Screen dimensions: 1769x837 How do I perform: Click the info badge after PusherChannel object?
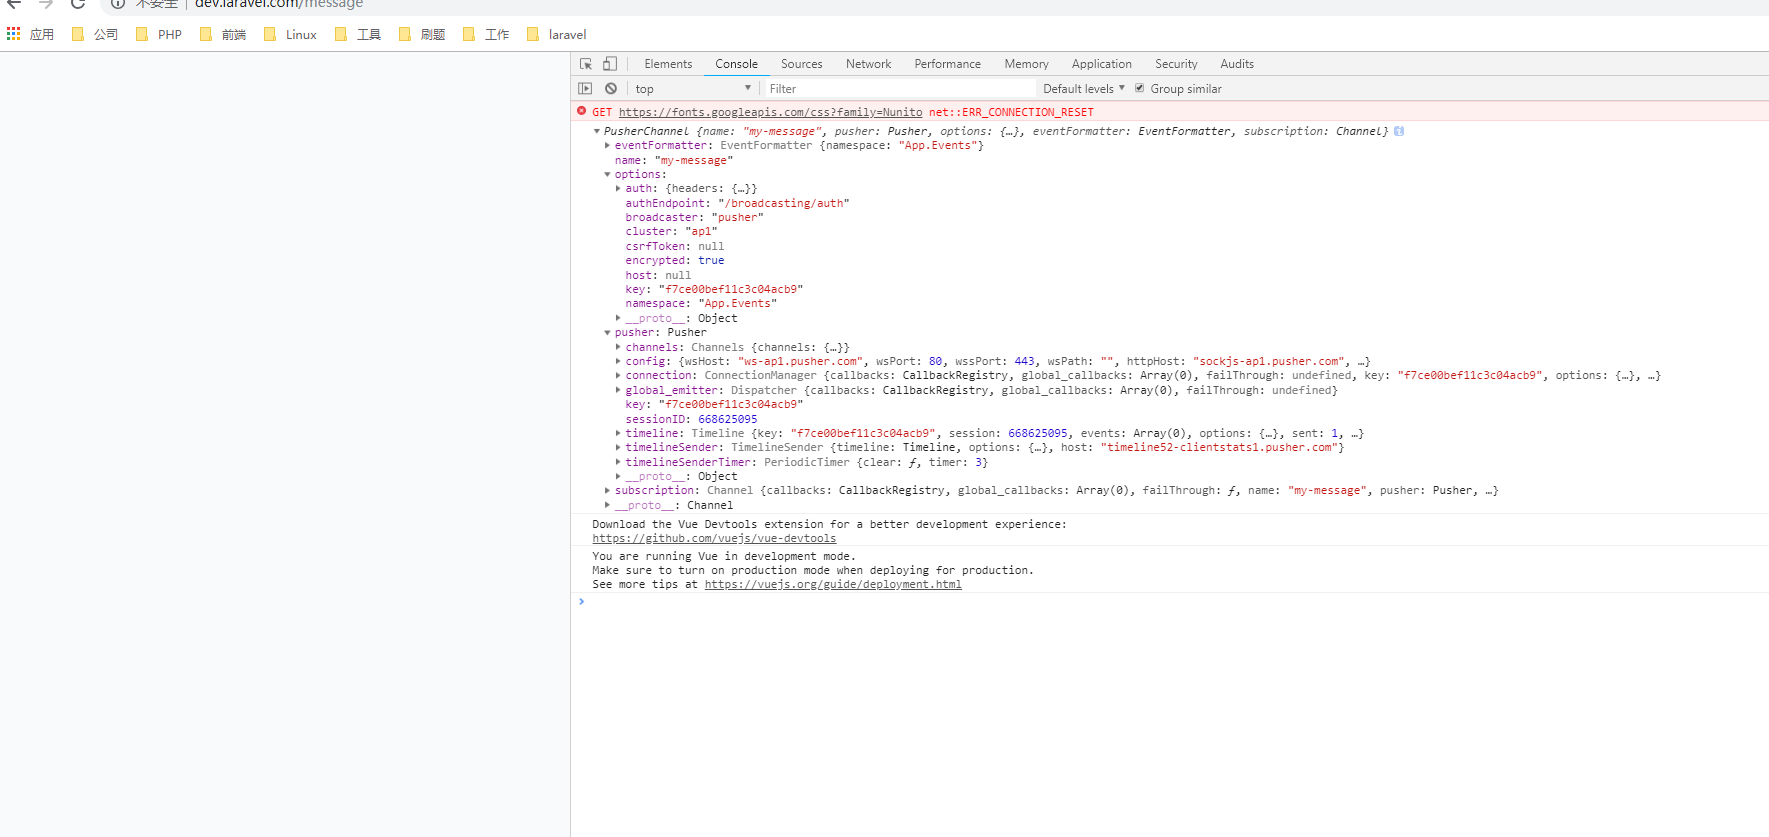(1399, 131)
